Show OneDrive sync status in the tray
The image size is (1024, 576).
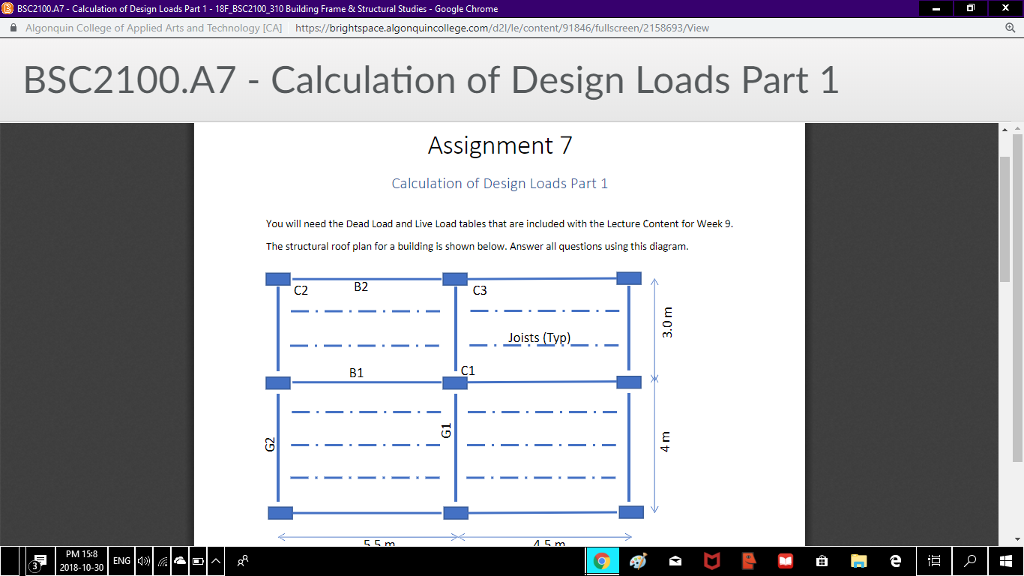[x=180, y=561]
